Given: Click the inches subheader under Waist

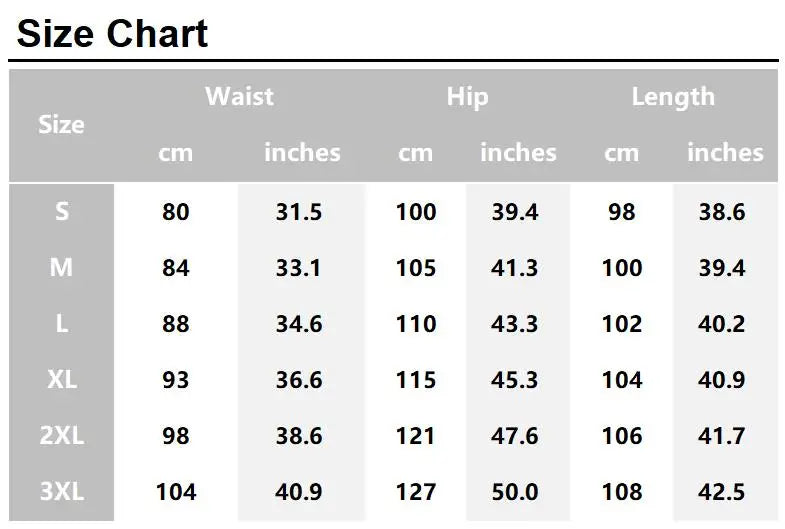Looking at the screenshot, I should (302, 153).
